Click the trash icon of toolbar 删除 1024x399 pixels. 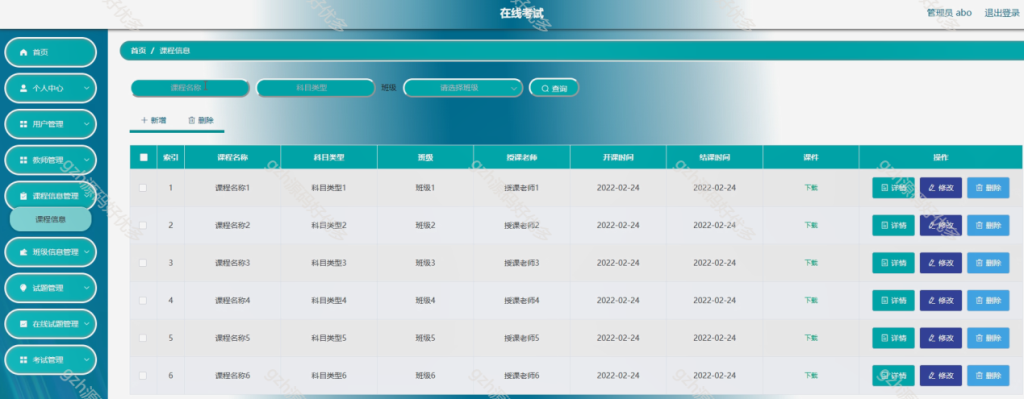(191, 120)
